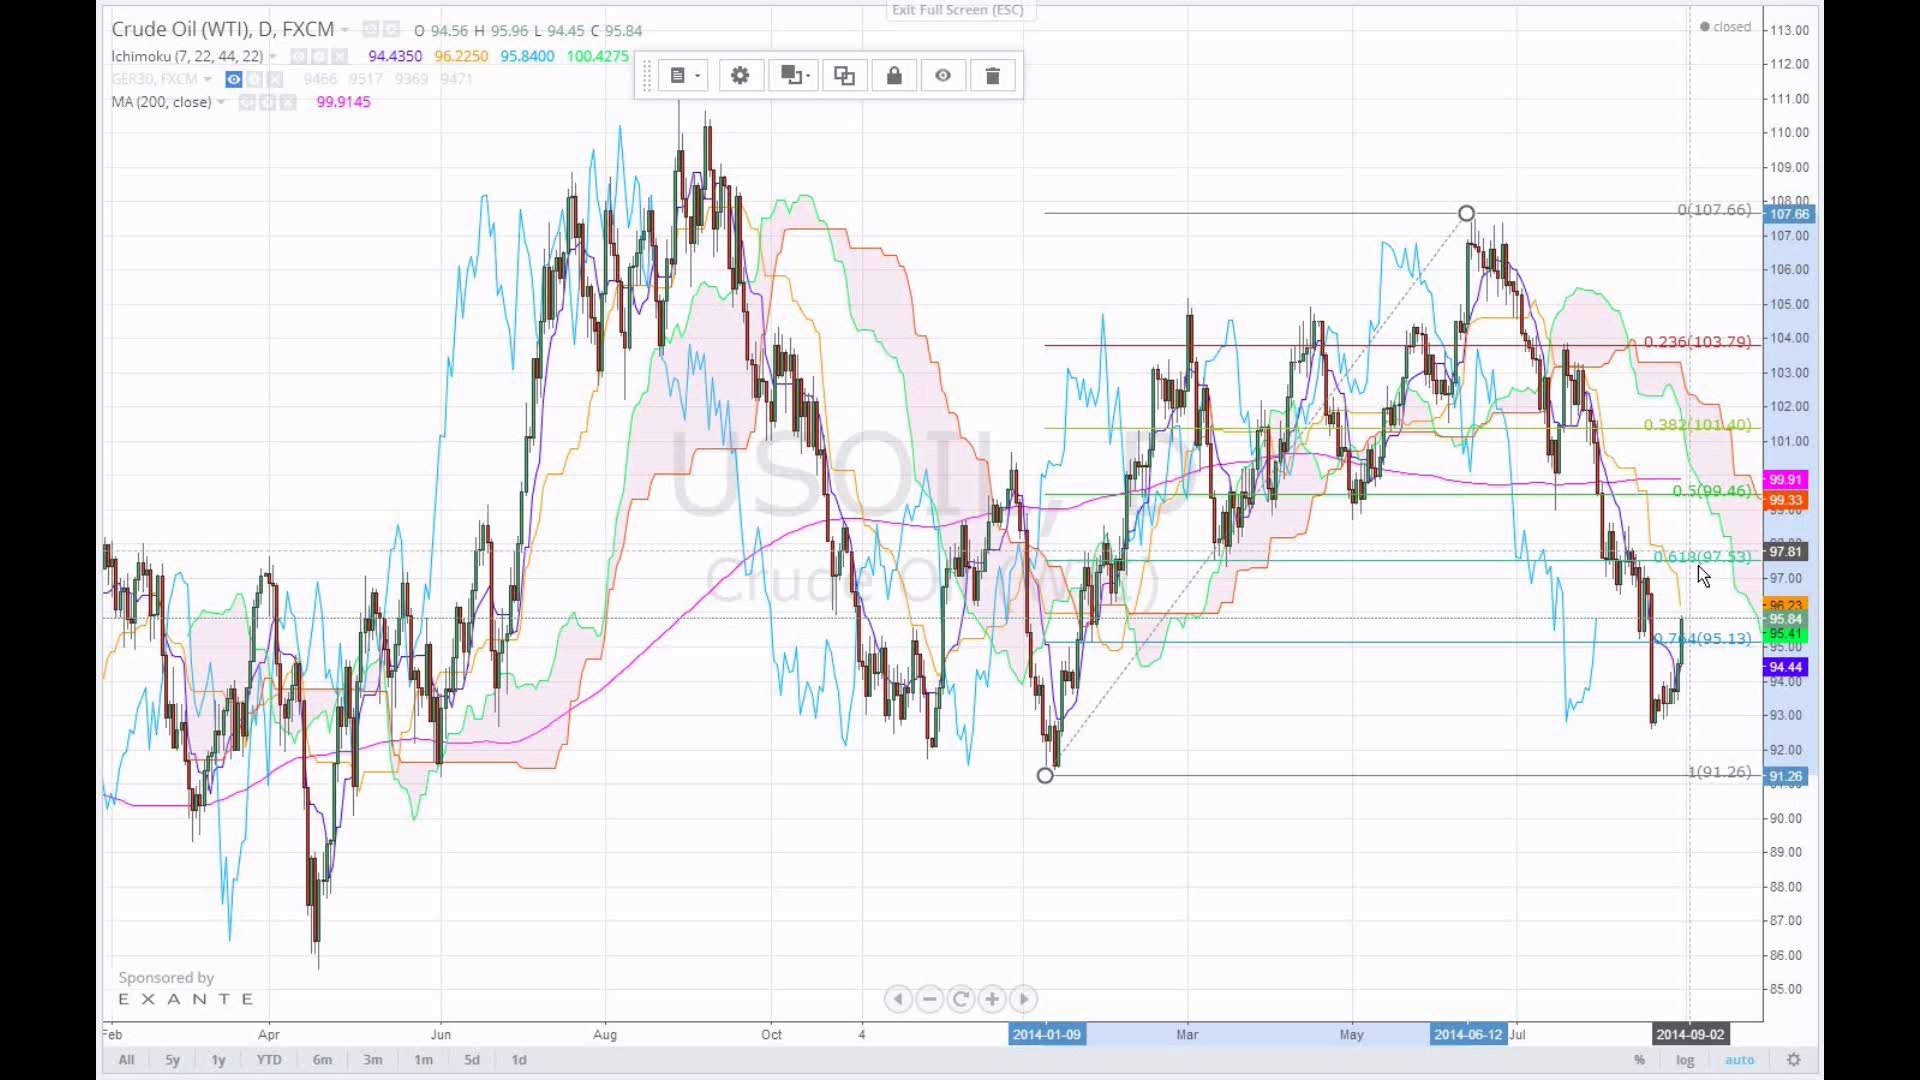Viewport: 1920px width, 1080px height.
Task: Select the YTD time range
Action: [x=269, y=1060]
